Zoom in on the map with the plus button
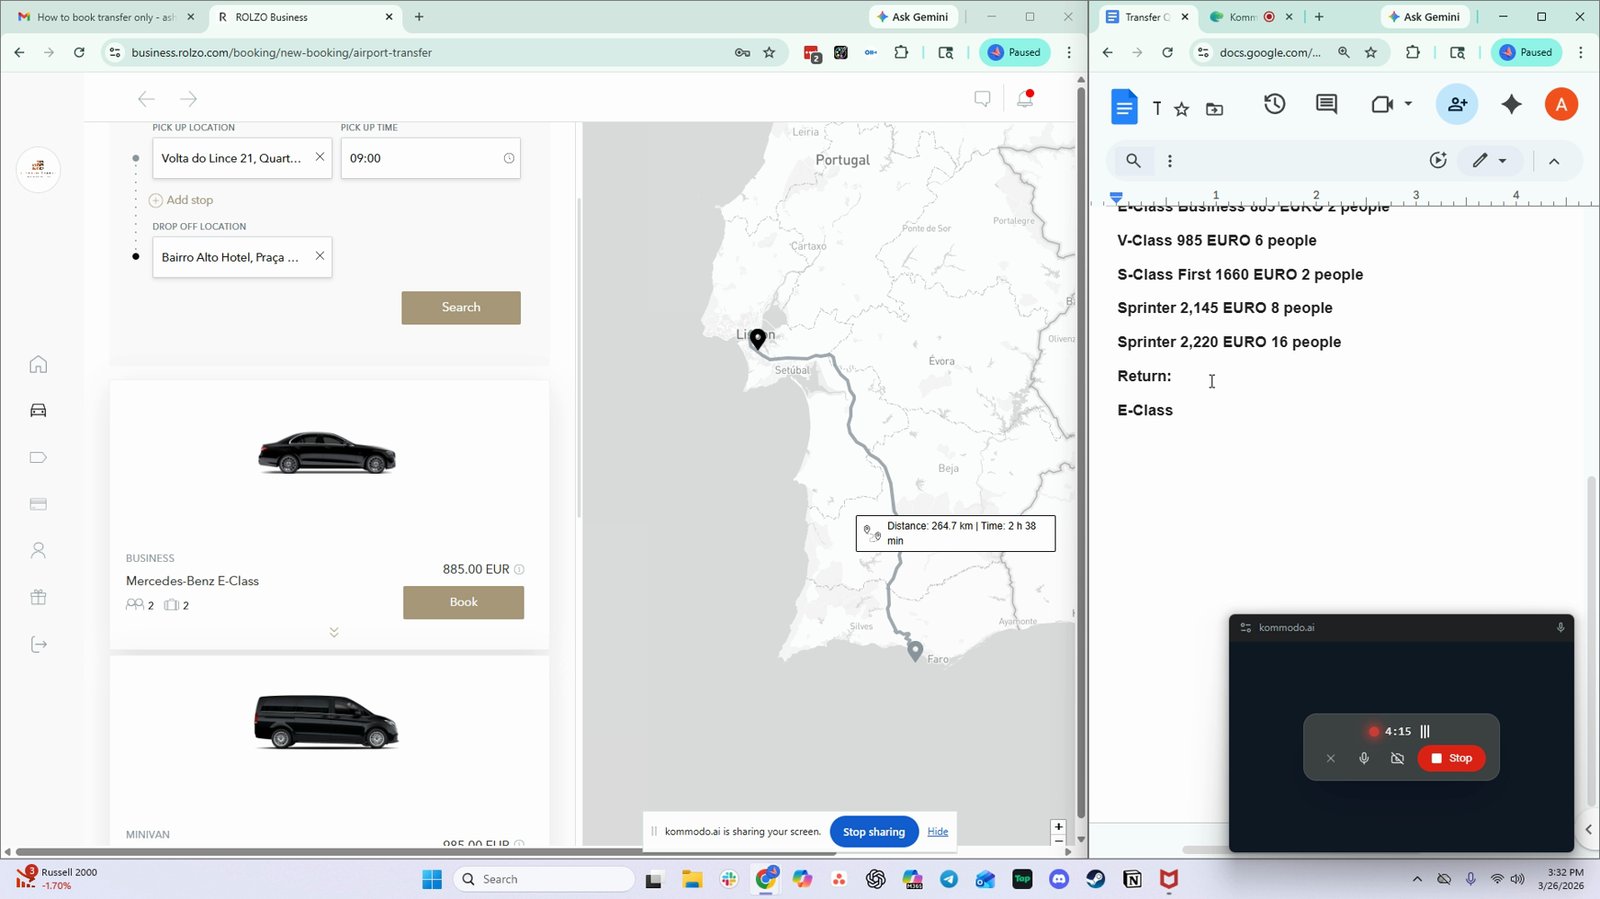This screenshot has height=899, width=1600. 1058,827
